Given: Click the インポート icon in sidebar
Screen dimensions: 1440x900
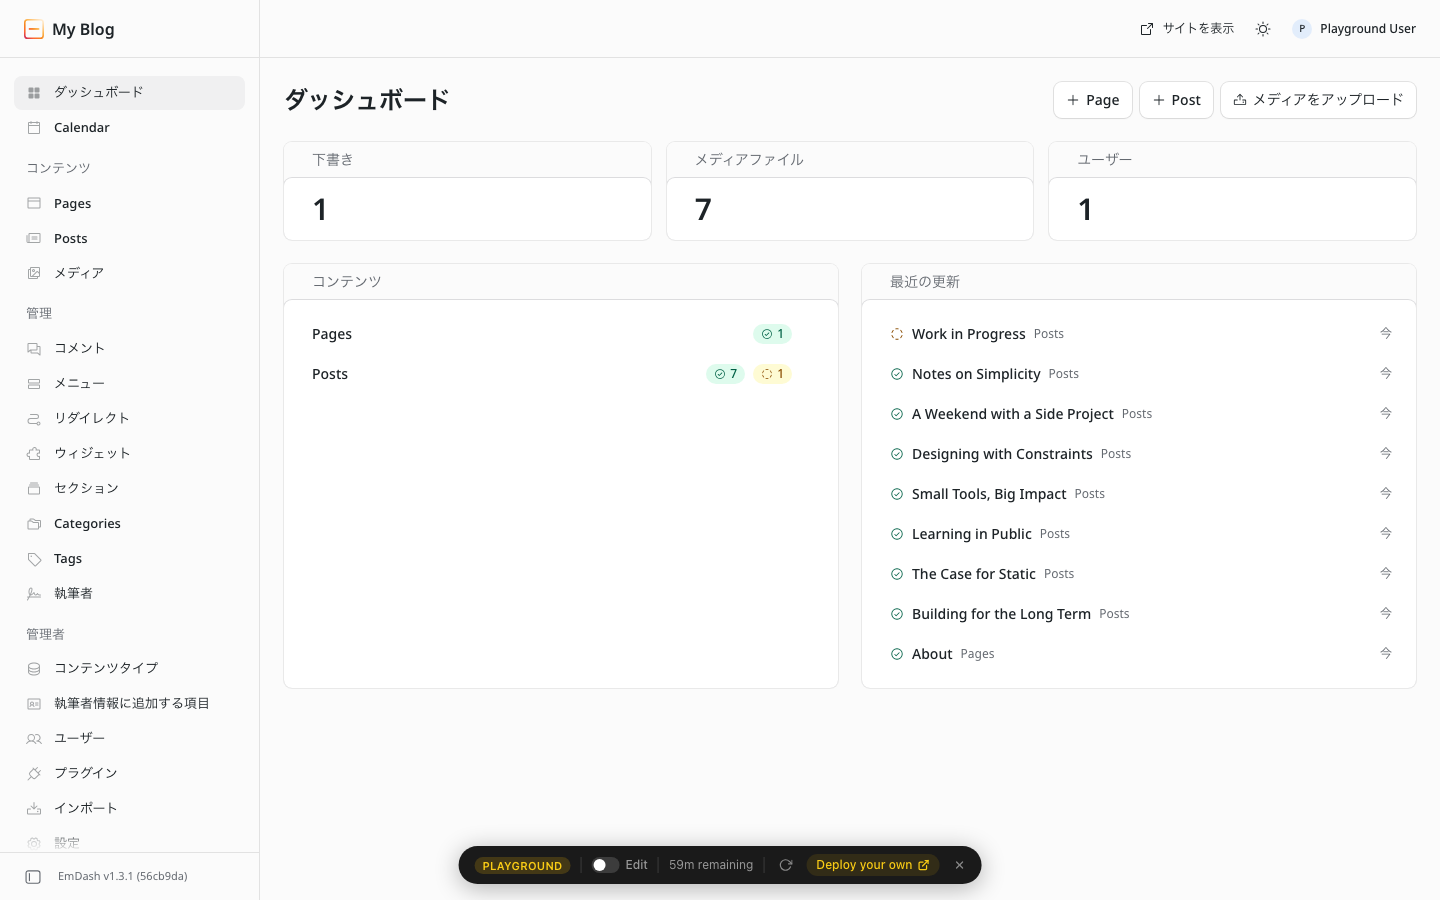Looking at the screenshot, I should (34, 808).
